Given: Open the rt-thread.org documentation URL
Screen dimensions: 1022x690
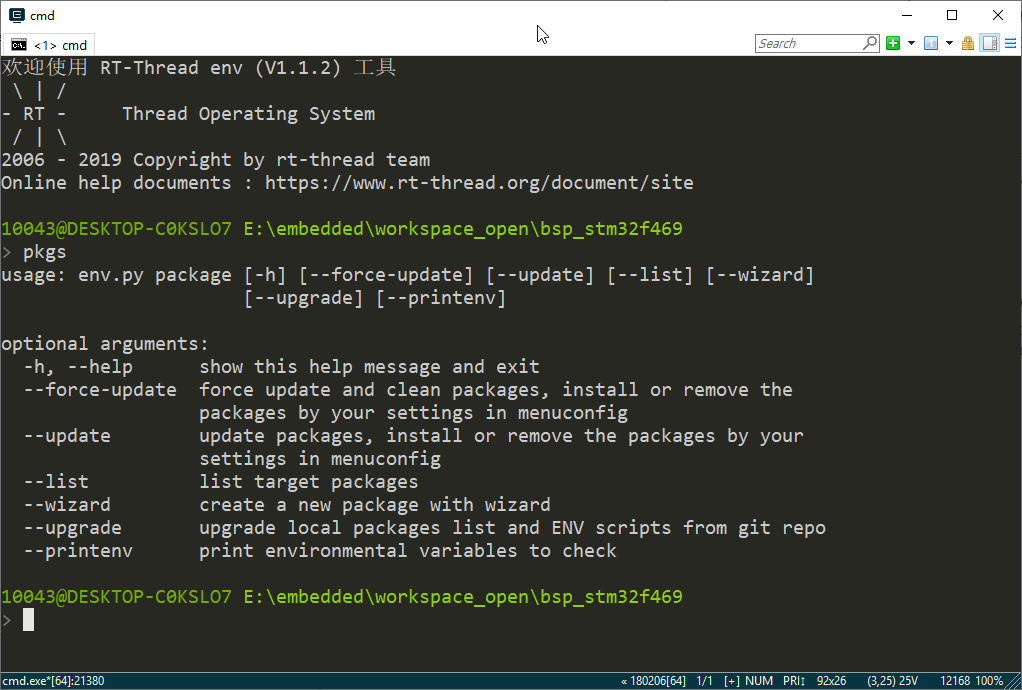Looking at the screenshot, I should click(479, 183).
